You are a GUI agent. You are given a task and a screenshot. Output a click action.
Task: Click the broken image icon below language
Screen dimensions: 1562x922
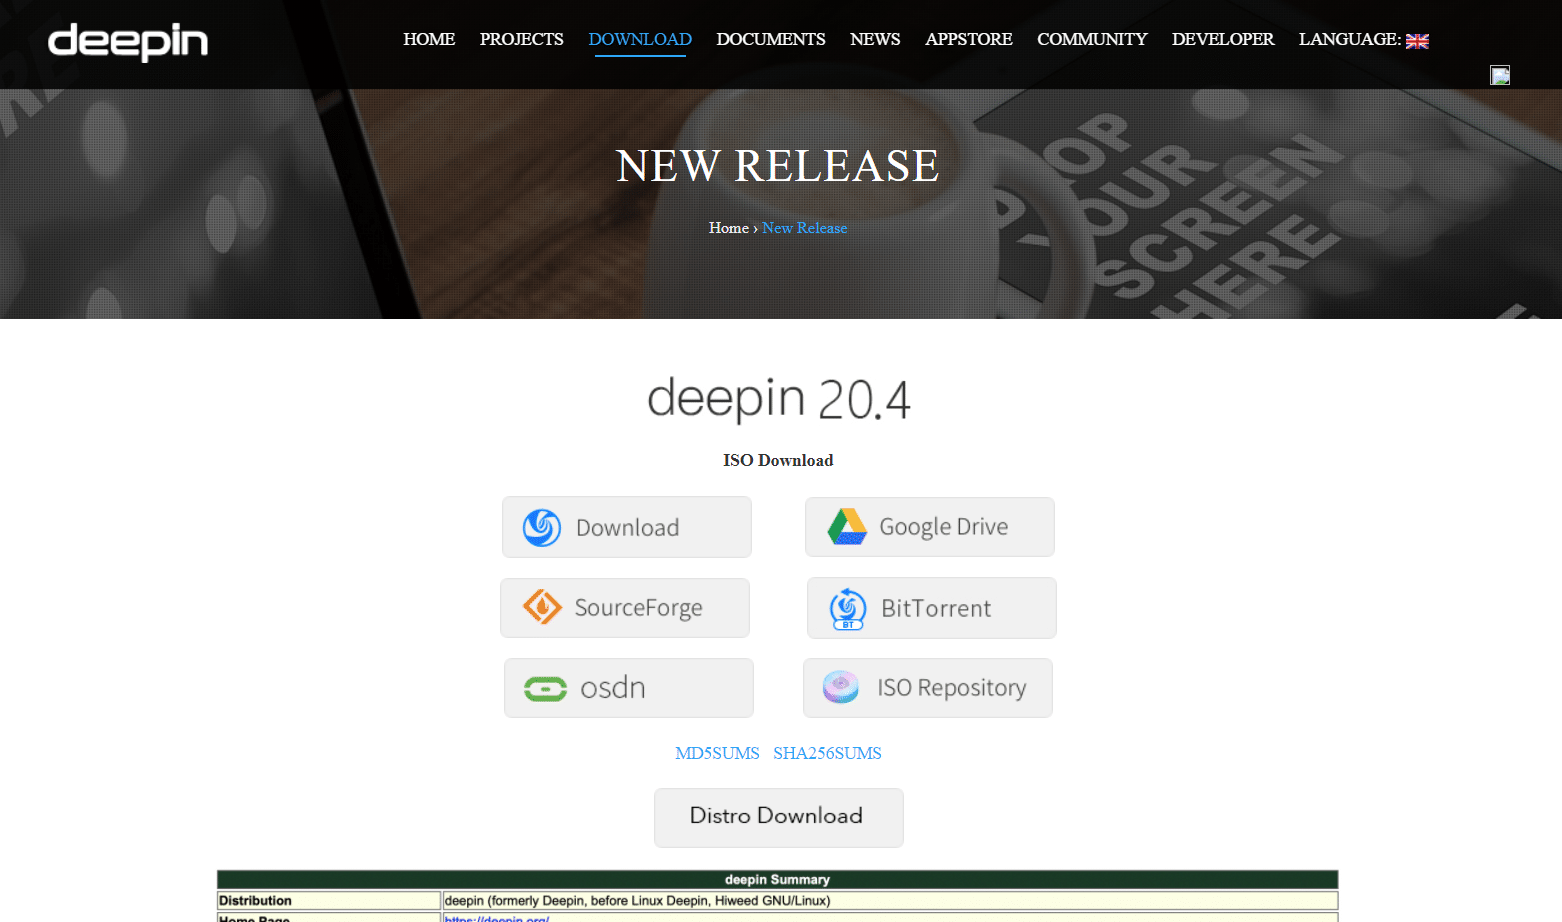coord(1500,75)
